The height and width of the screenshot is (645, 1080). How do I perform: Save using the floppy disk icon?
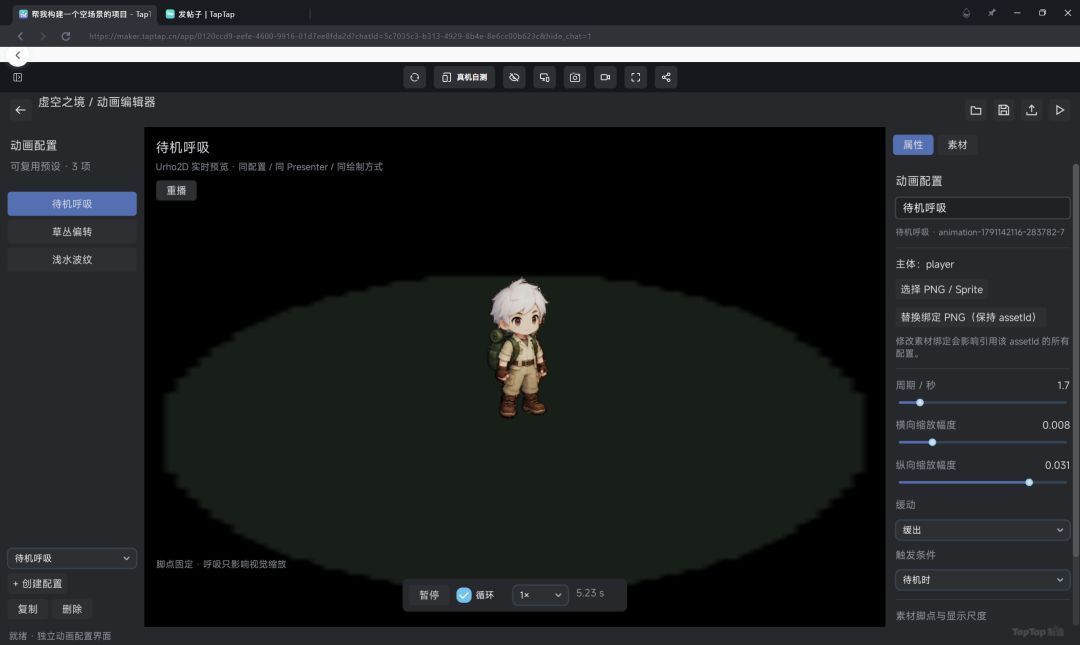pyautogui.click(x=1004, y=110)
